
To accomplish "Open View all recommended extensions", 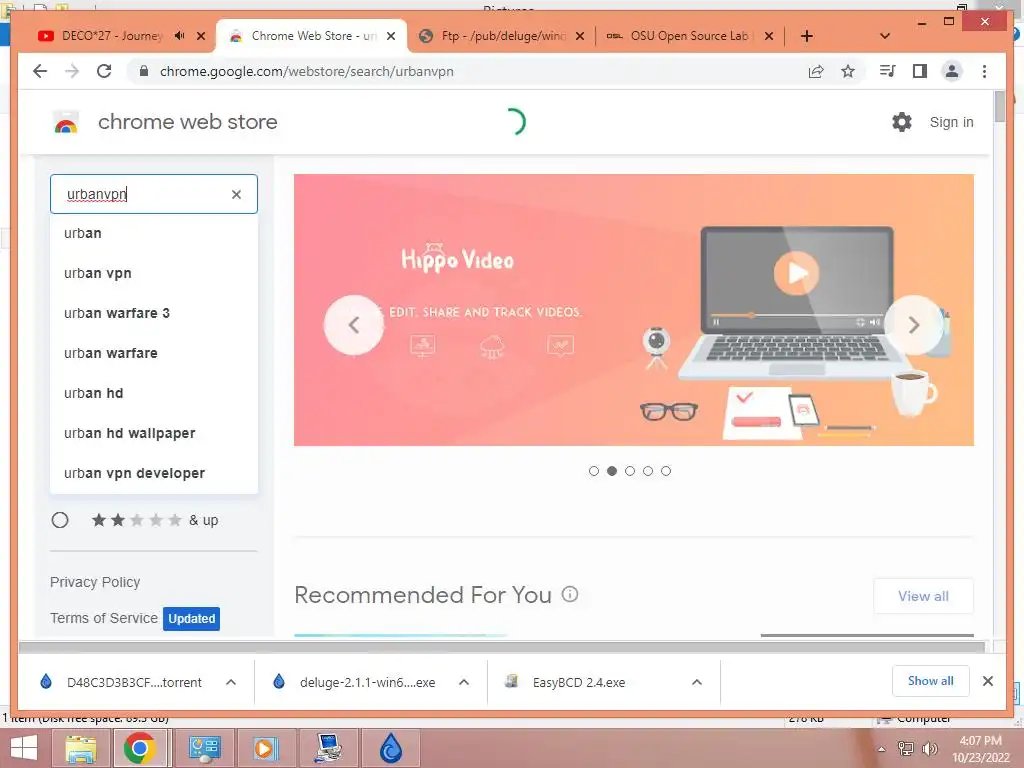I will (x=923, y=596).
